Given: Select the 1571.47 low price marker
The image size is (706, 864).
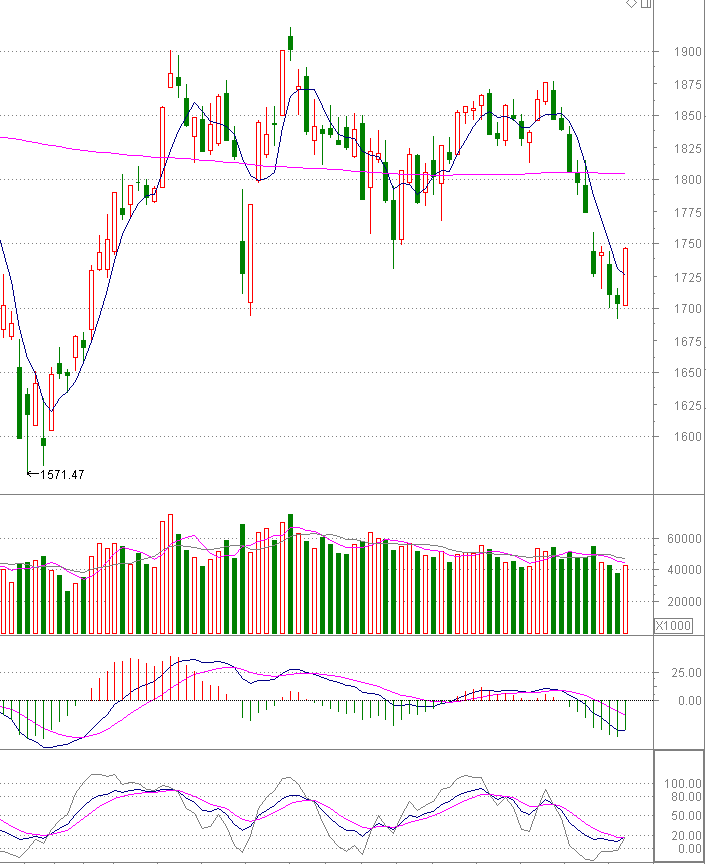Looking at the screenshot, I should pyautogui.click(x=61, y=474).
